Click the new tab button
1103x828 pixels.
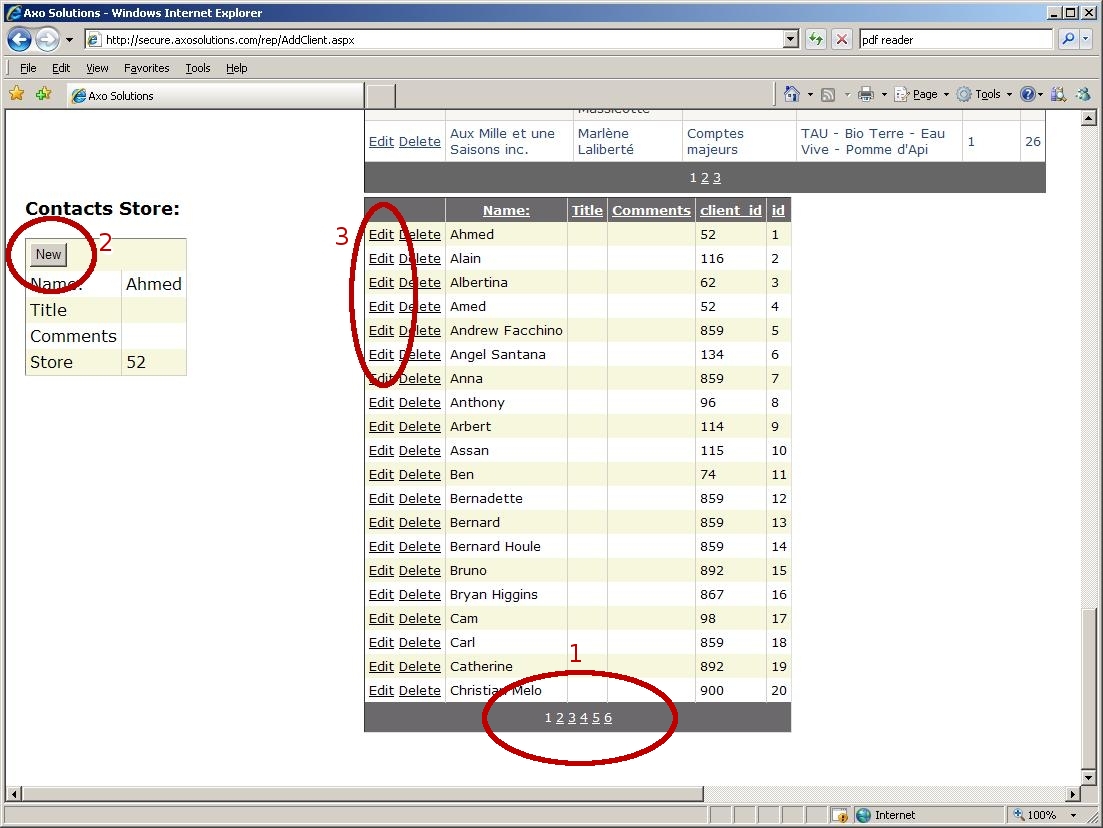pos(381,96)
